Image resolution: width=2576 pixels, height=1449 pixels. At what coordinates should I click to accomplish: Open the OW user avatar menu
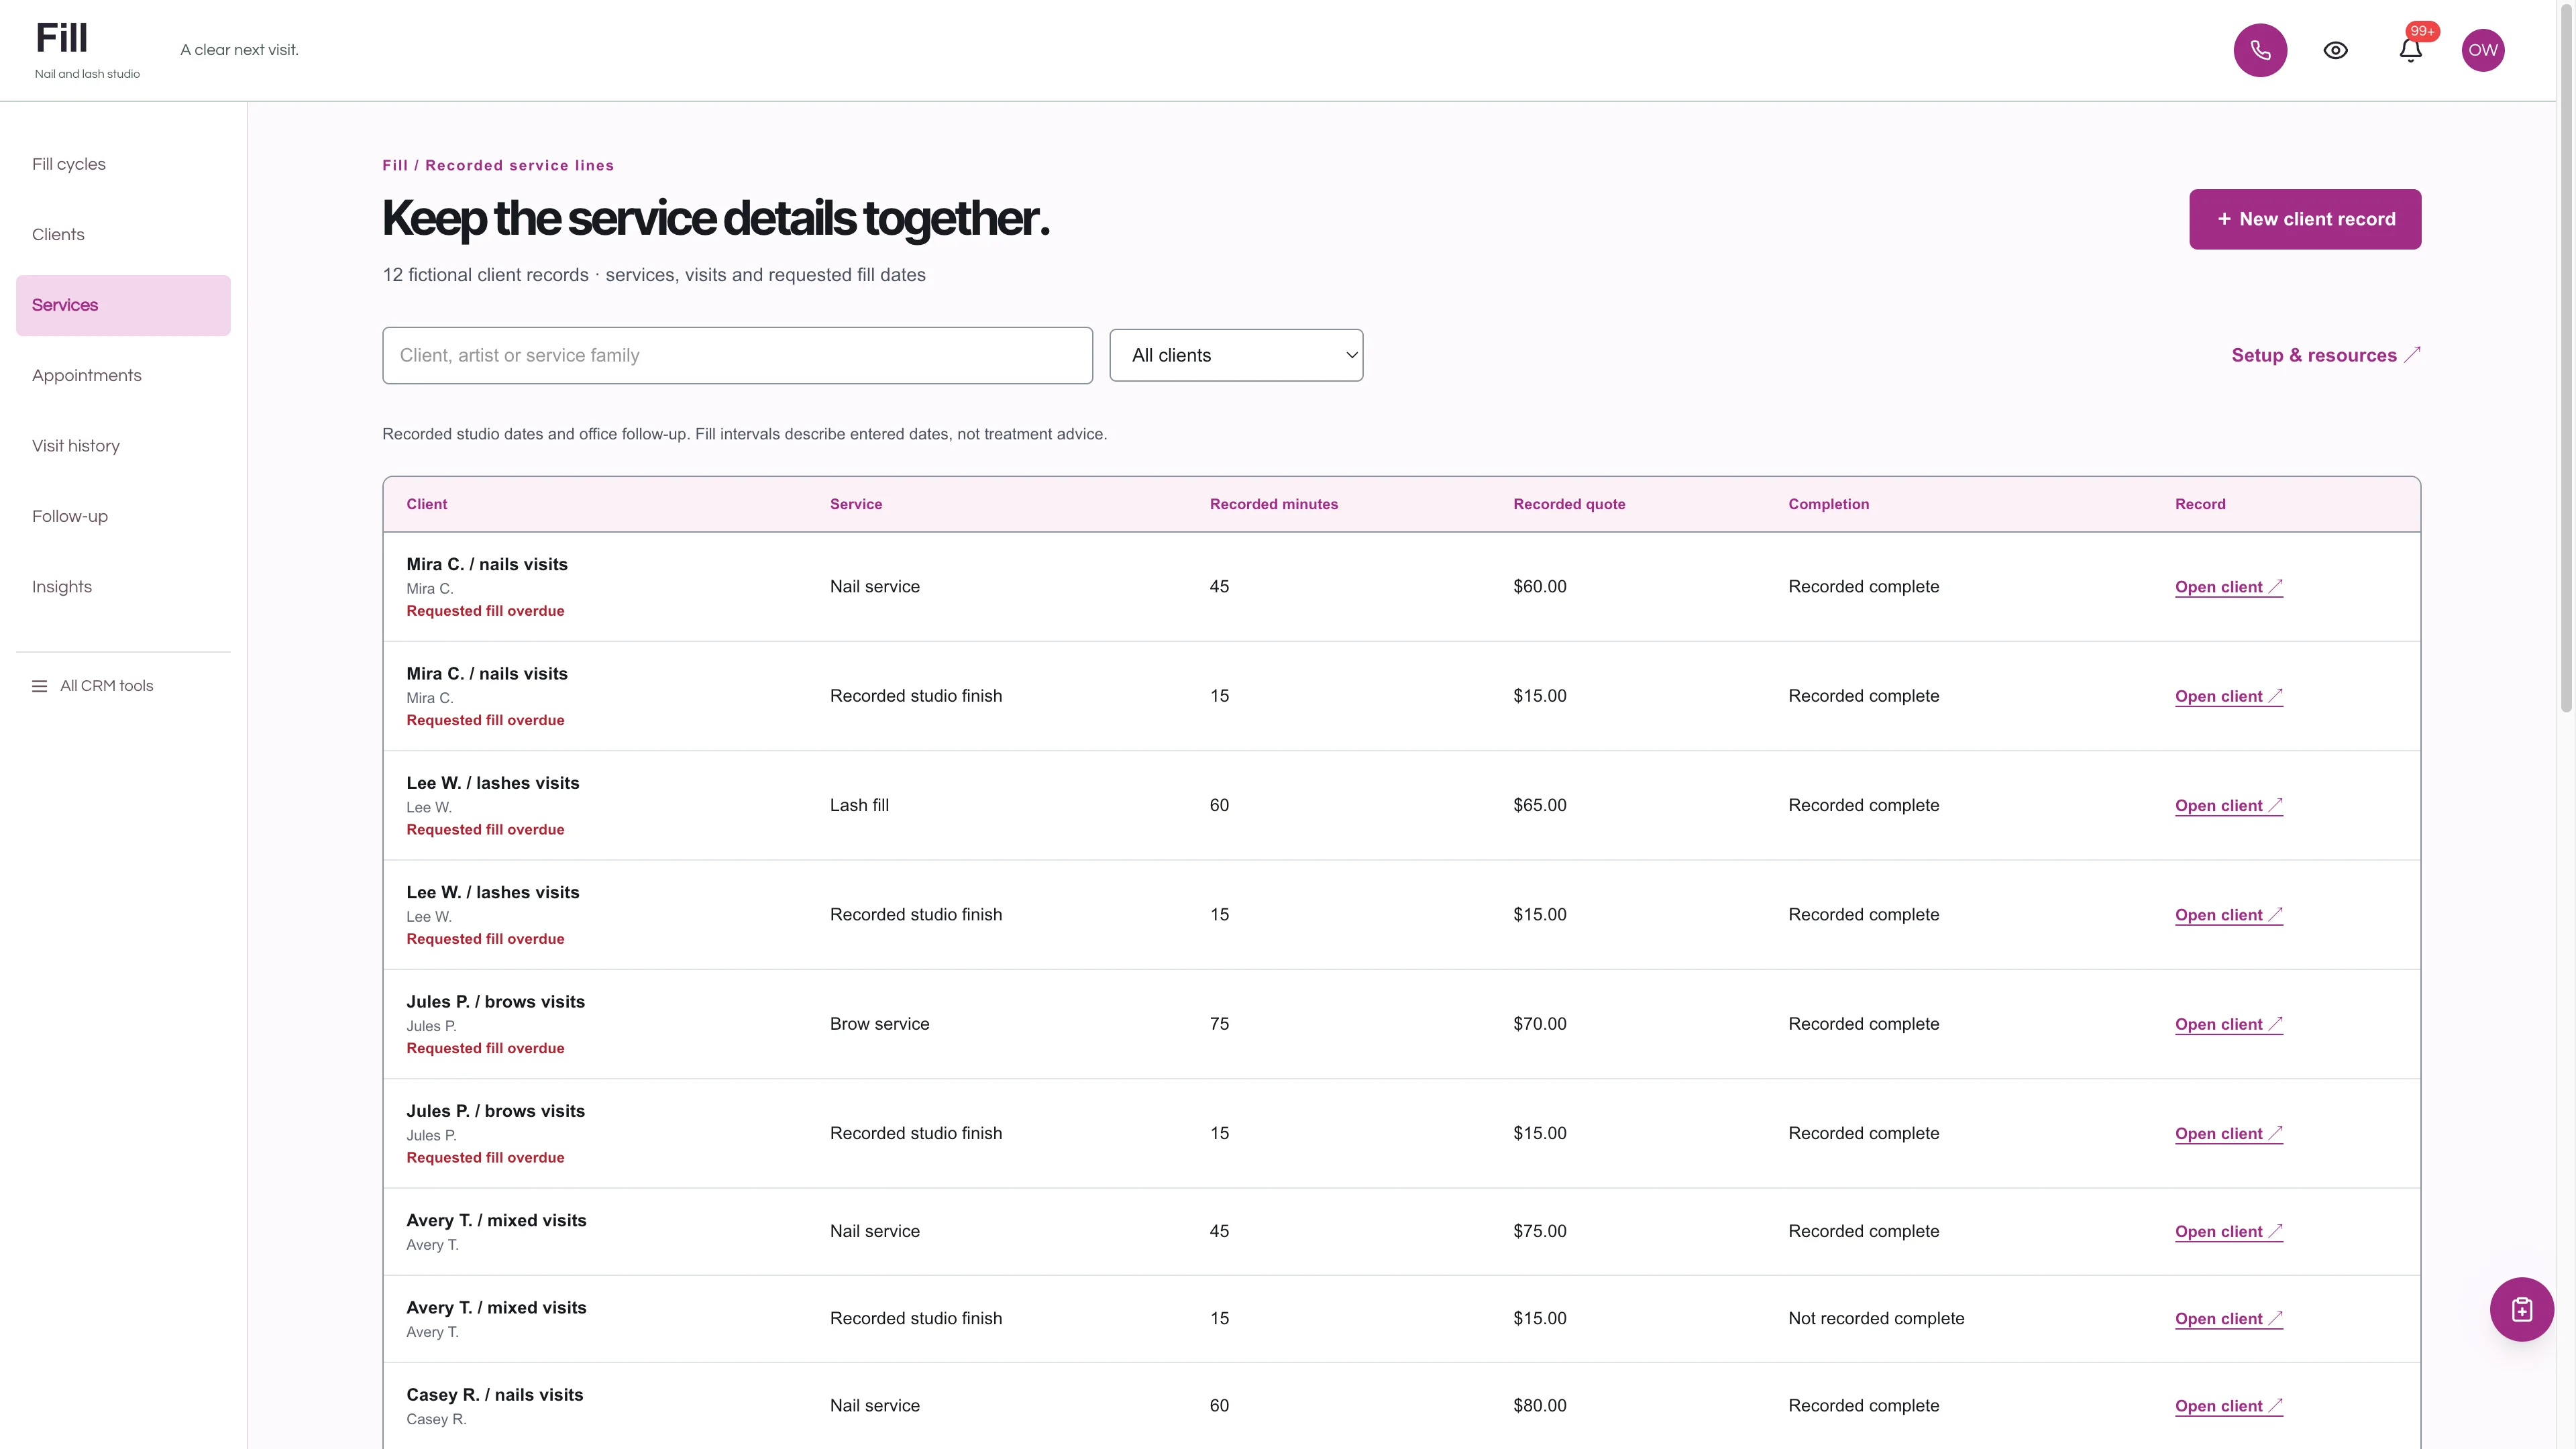click(x=2483, y=50)
